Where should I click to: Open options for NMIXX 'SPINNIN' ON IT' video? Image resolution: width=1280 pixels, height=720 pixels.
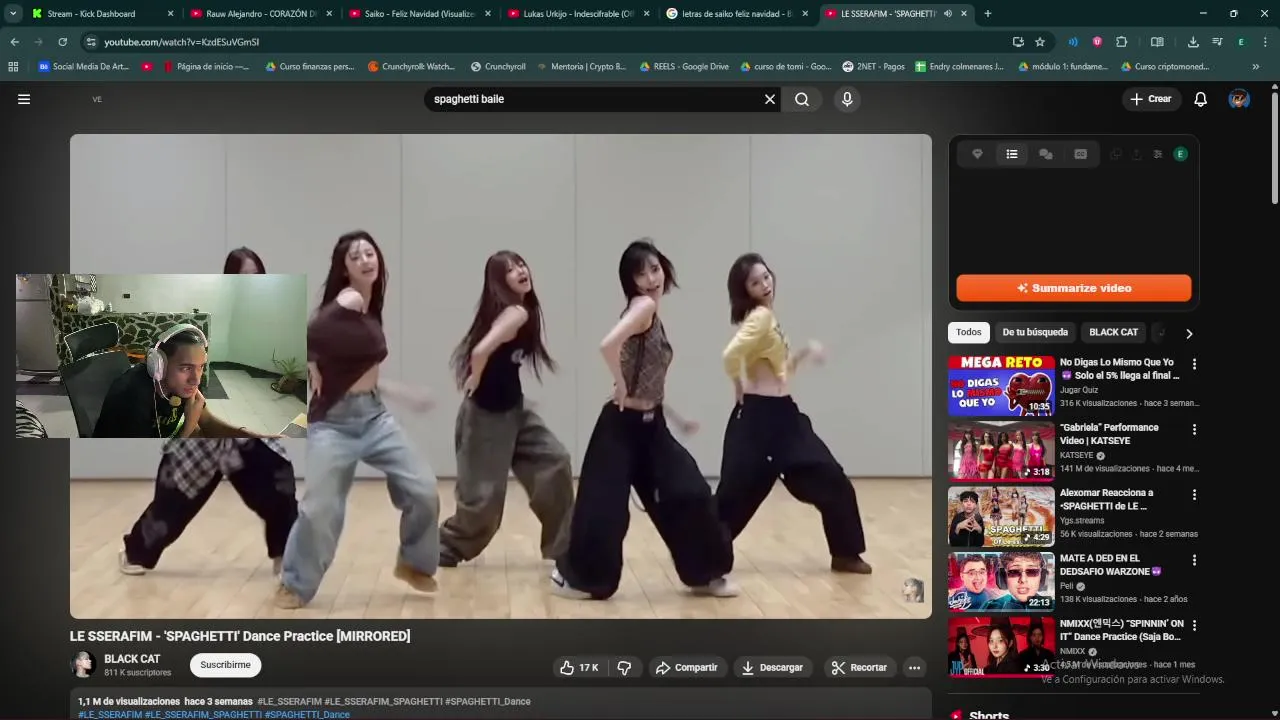tap(1194, 625)
